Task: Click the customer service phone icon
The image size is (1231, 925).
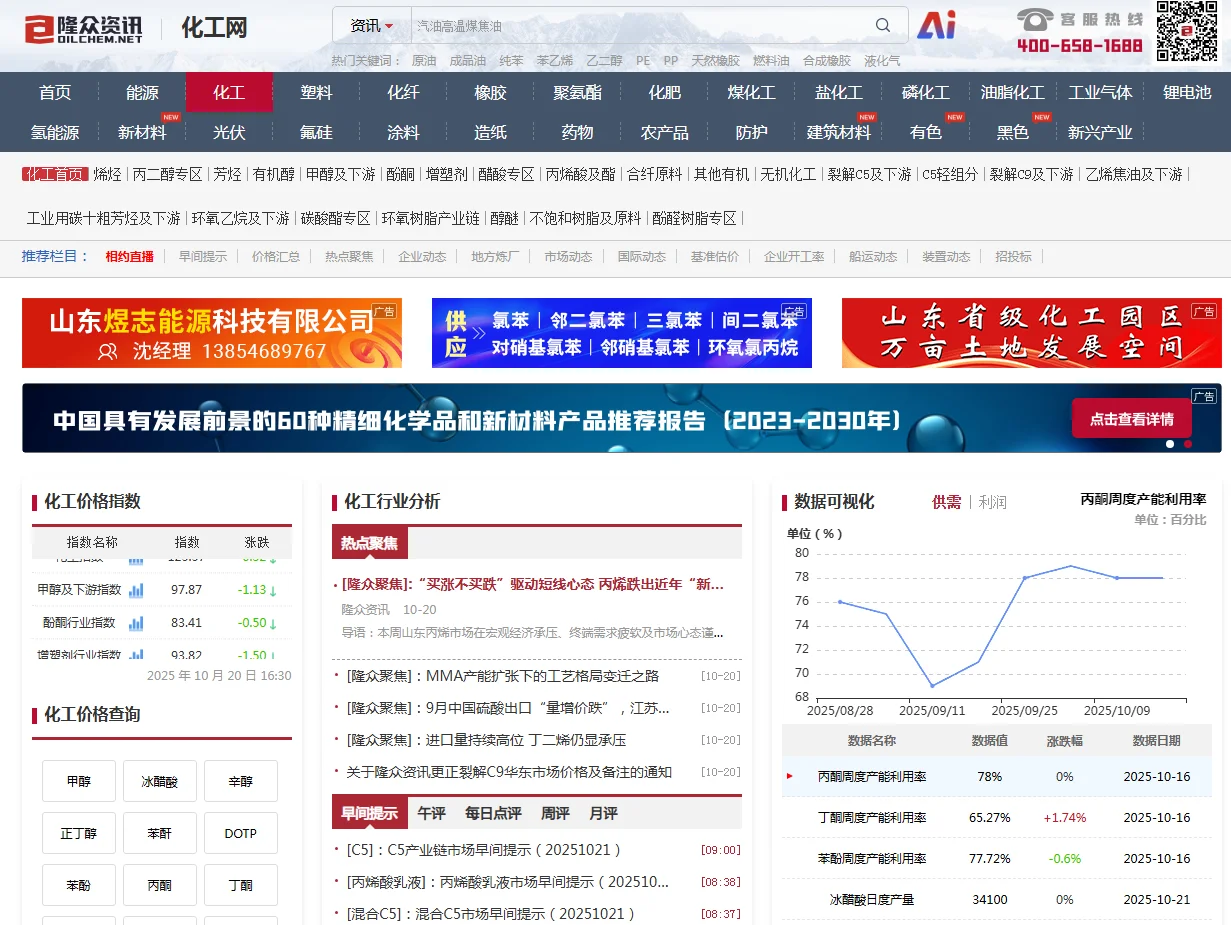Action: (x=1035, y=19)
